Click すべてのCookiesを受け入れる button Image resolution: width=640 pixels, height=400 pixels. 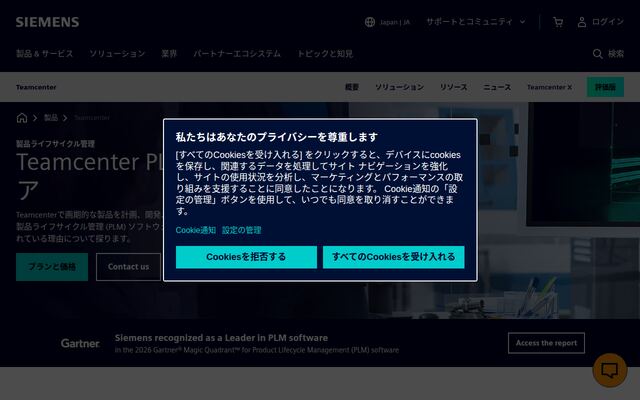tap(393, 257)
